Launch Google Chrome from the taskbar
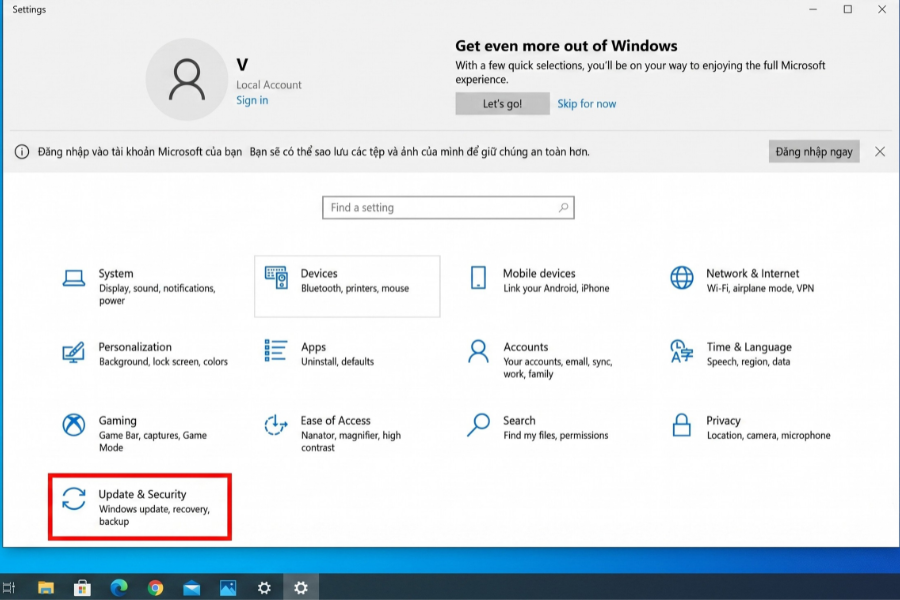 coord(155,587)
